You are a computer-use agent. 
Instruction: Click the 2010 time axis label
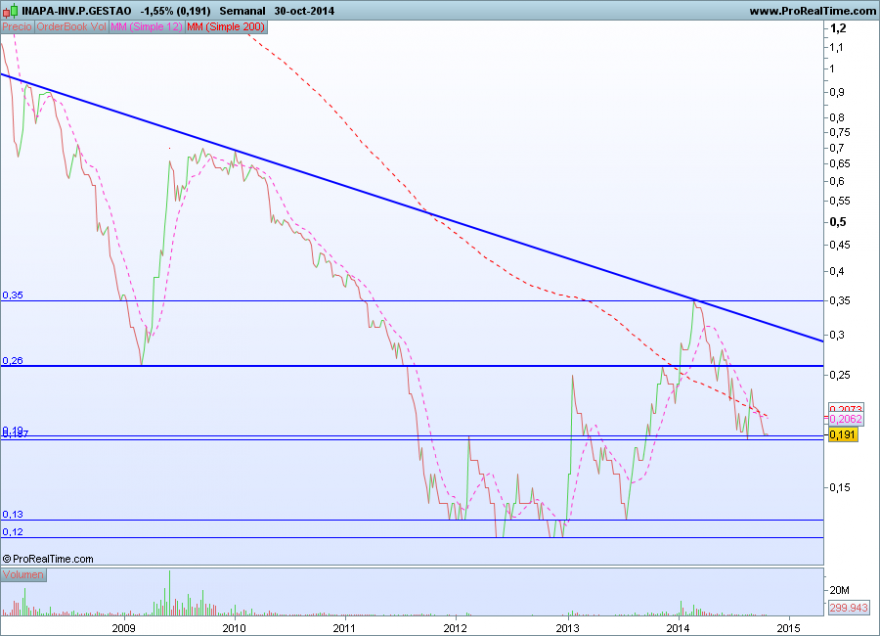tap(234, 628)
